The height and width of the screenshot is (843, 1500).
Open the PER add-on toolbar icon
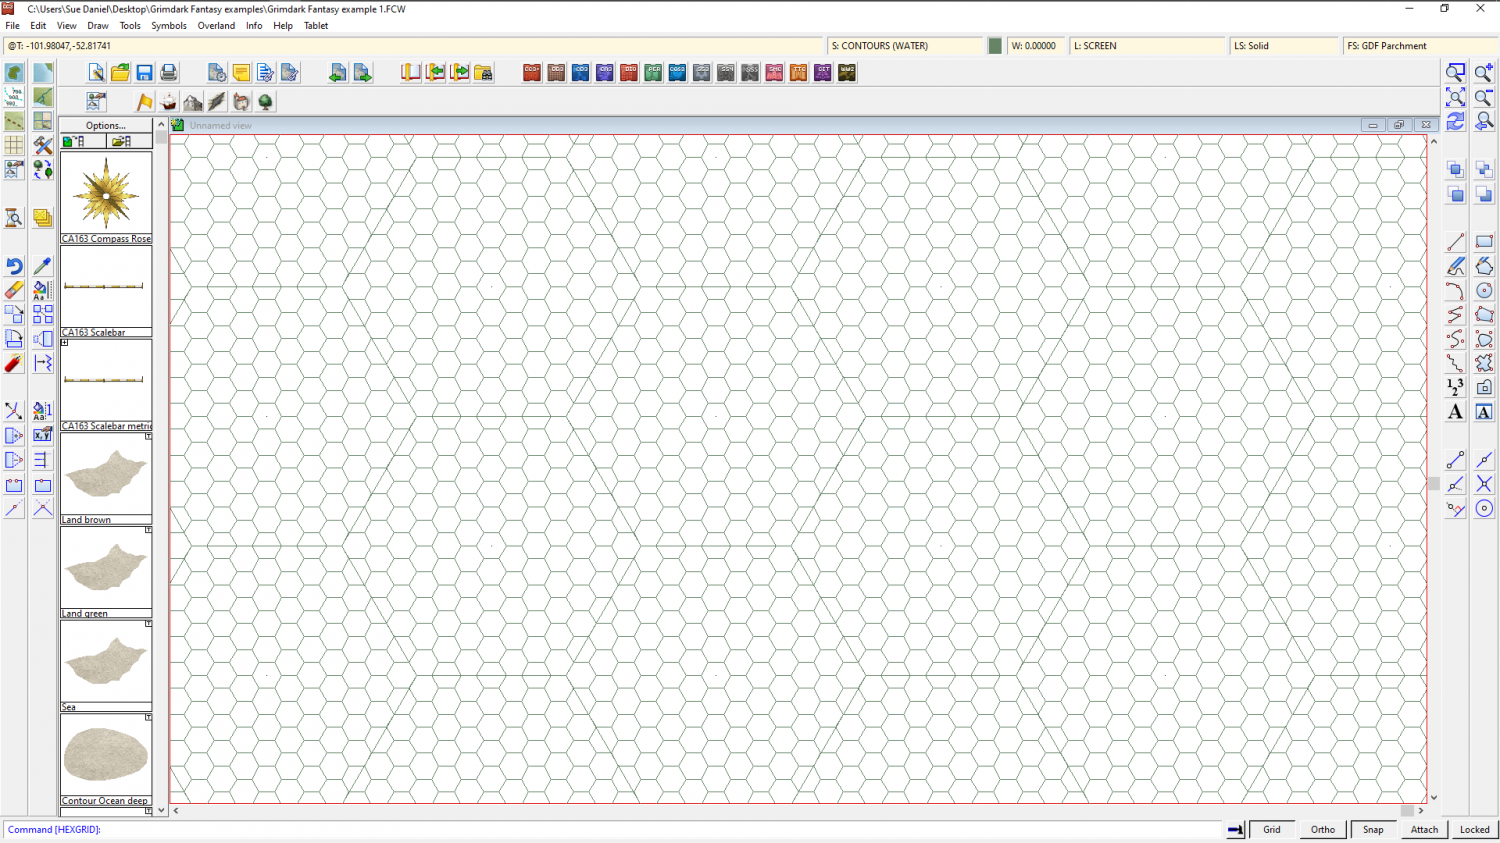tap(653, 73)
